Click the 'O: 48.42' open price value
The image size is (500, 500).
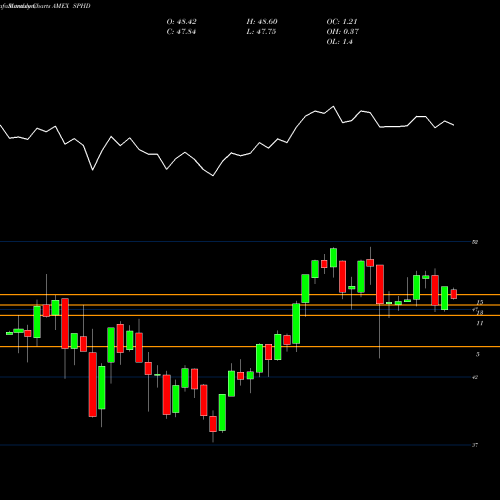click(x=181, y=22)
